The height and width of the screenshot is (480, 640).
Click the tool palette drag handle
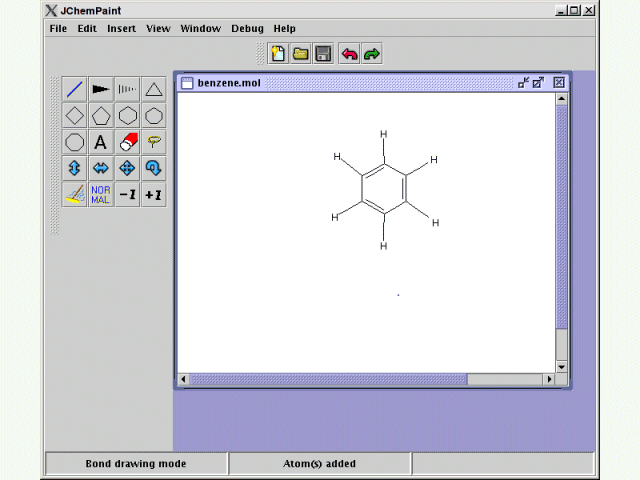(x=55, y=156)
